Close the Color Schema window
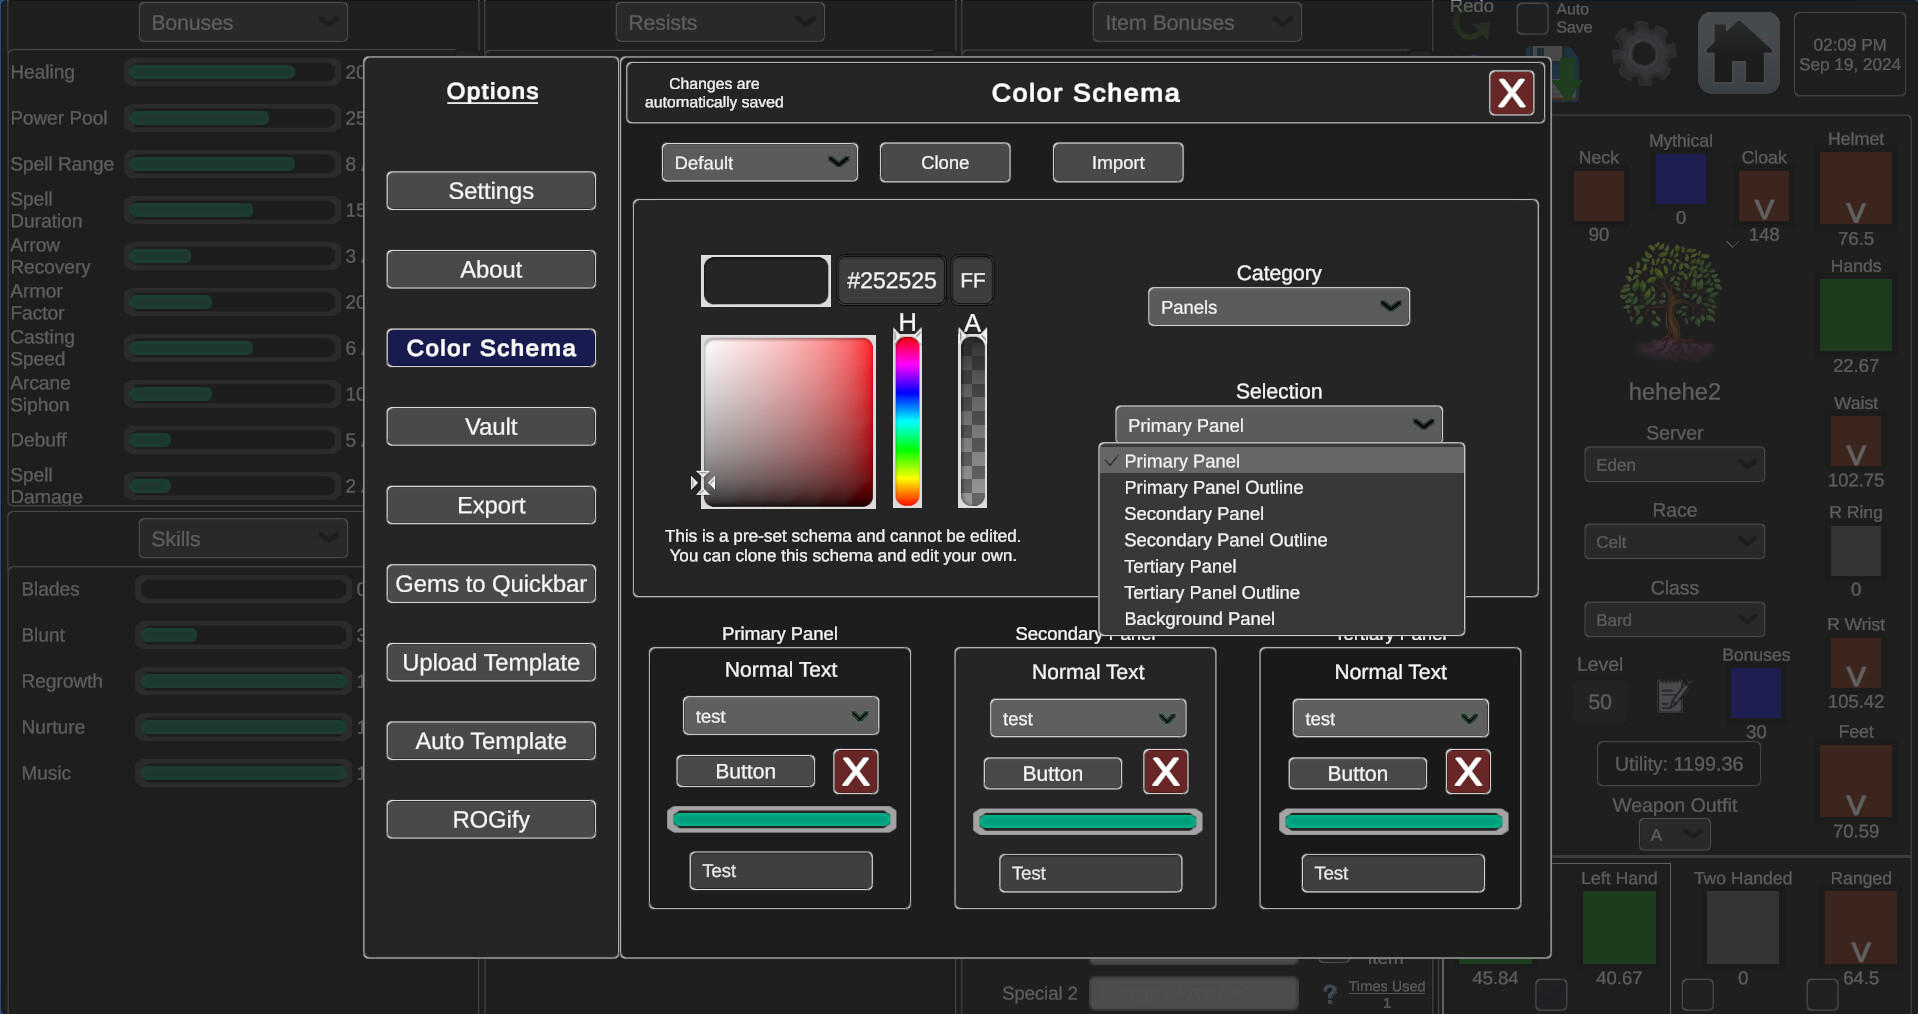 [1511, 92]
